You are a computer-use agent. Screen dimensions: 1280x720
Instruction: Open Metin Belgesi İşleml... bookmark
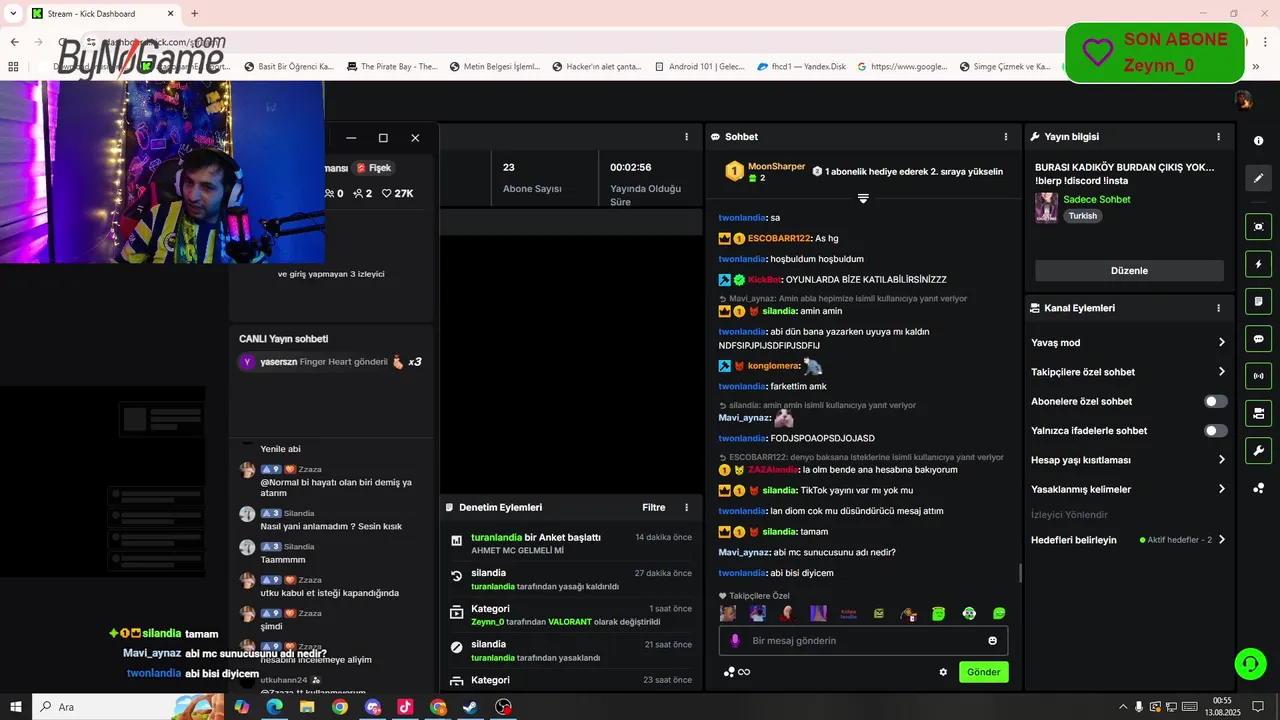point(495,67)
